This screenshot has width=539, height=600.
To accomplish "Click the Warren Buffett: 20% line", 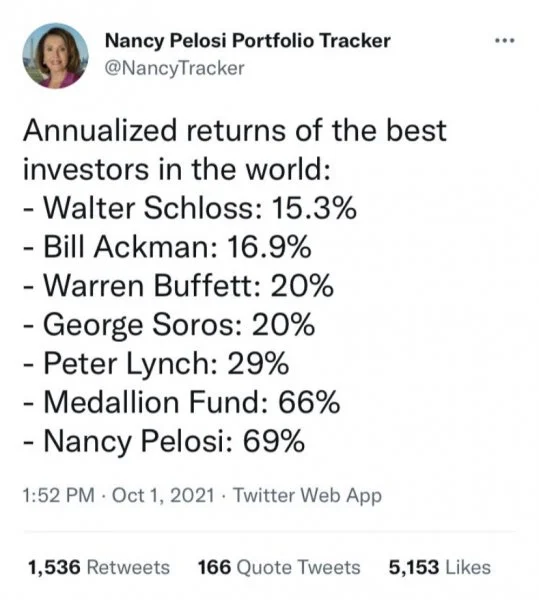I will coord(178,286).
